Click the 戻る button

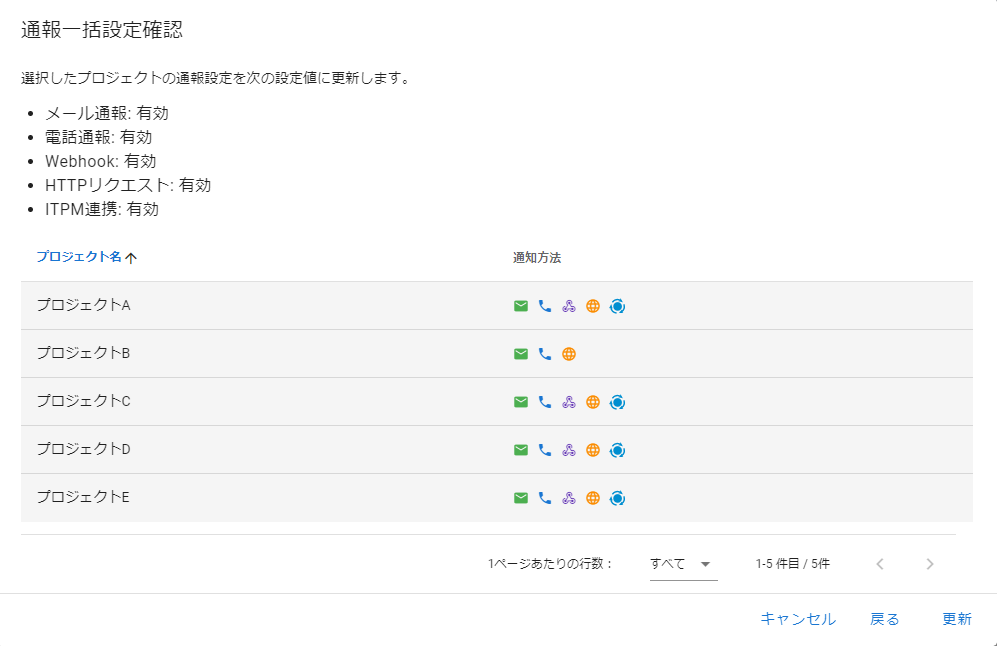coord(884,619)
